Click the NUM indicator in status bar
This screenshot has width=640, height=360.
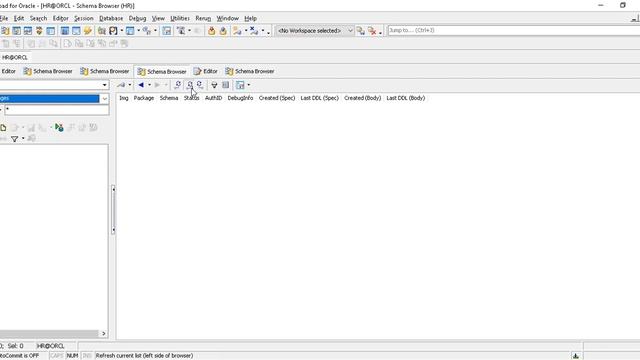coord(72,356)
